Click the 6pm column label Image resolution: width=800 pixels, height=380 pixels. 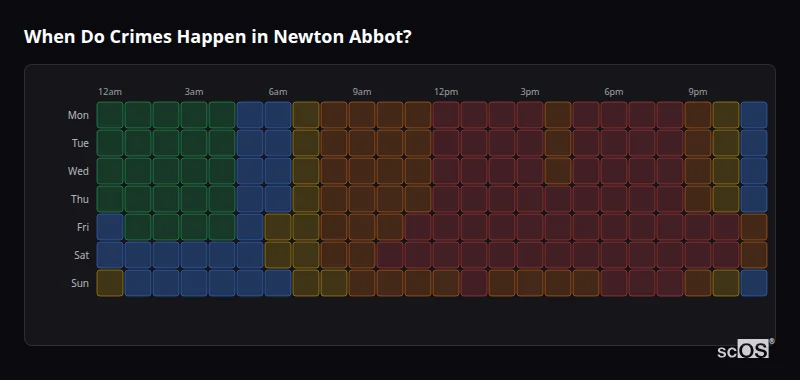(x=614, y=92)
